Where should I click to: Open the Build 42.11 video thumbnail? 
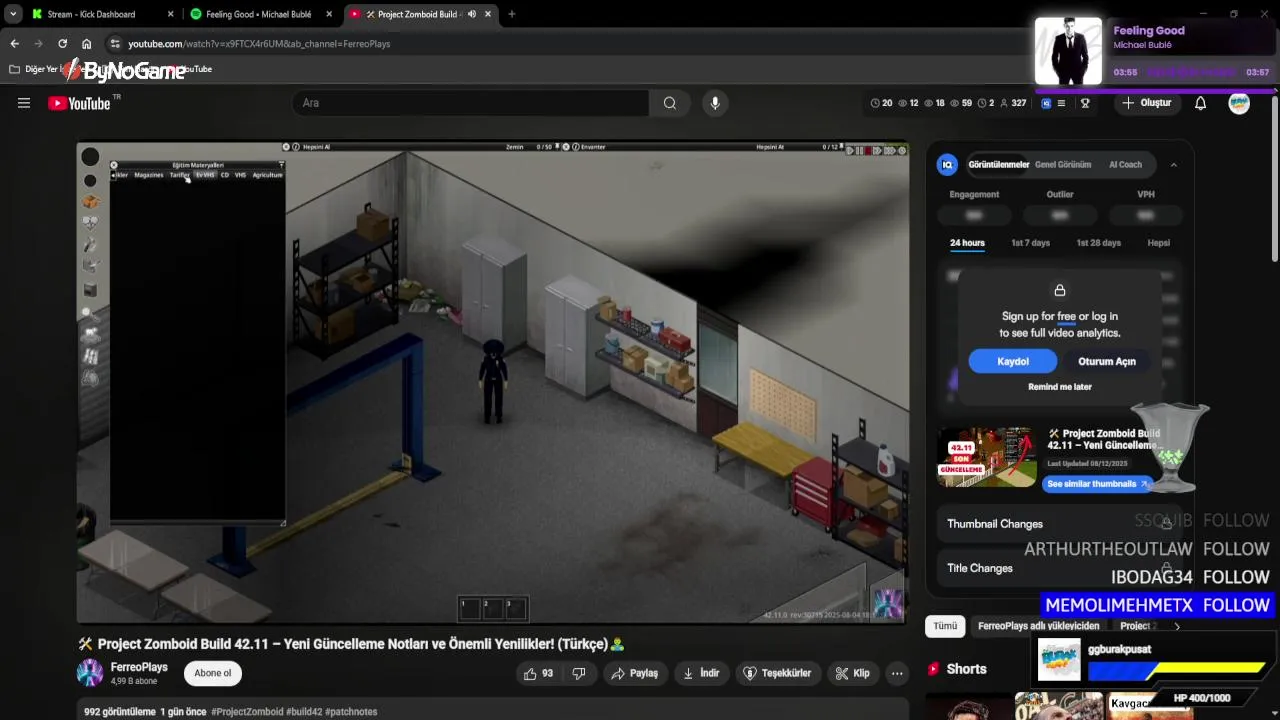(x=986, y=457)
